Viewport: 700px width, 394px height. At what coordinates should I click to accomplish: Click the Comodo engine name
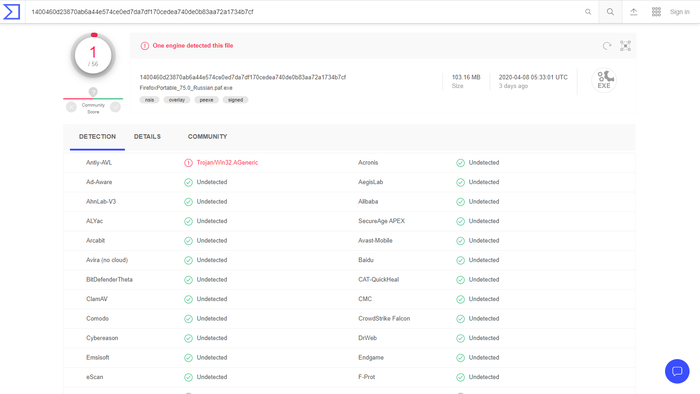(x=97, y=319)
